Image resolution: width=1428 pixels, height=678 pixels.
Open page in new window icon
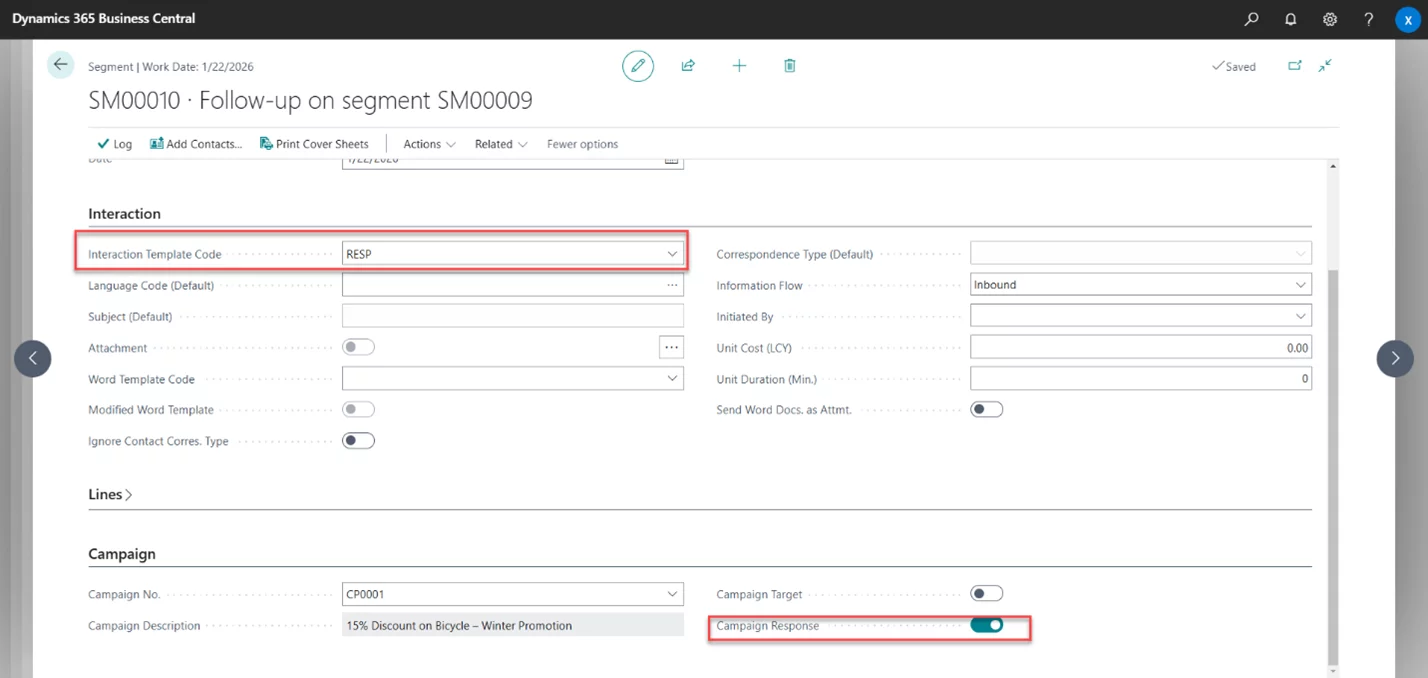[1295, 66]
